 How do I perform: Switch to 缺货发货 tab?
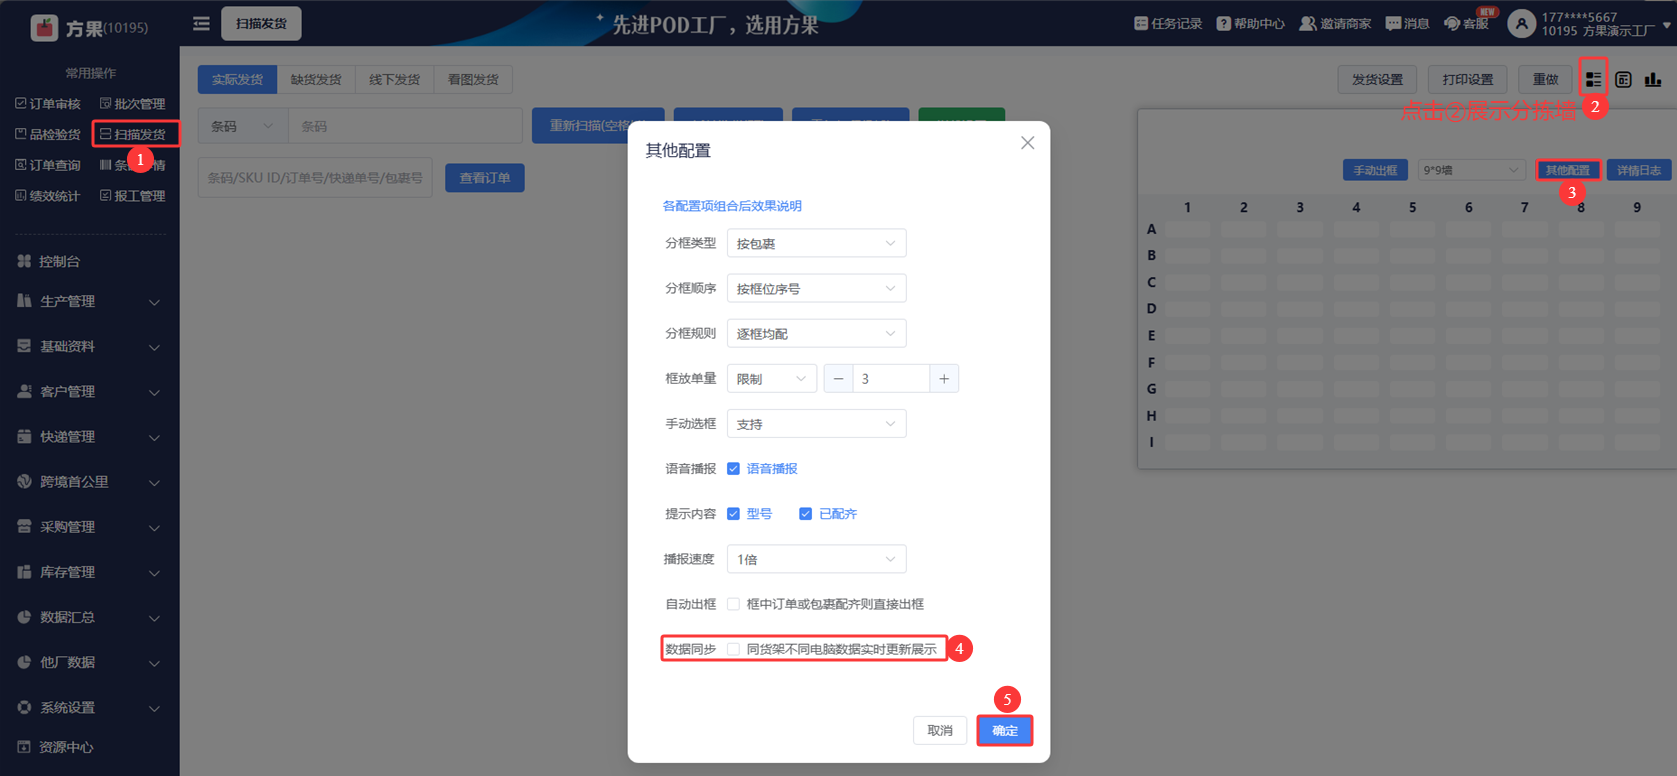pos(316,79)
